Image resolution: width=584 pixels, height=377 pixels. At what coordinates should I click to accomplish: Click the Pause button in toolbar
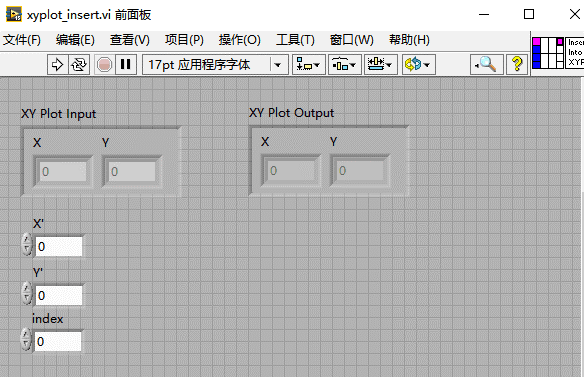coord(126,65)
